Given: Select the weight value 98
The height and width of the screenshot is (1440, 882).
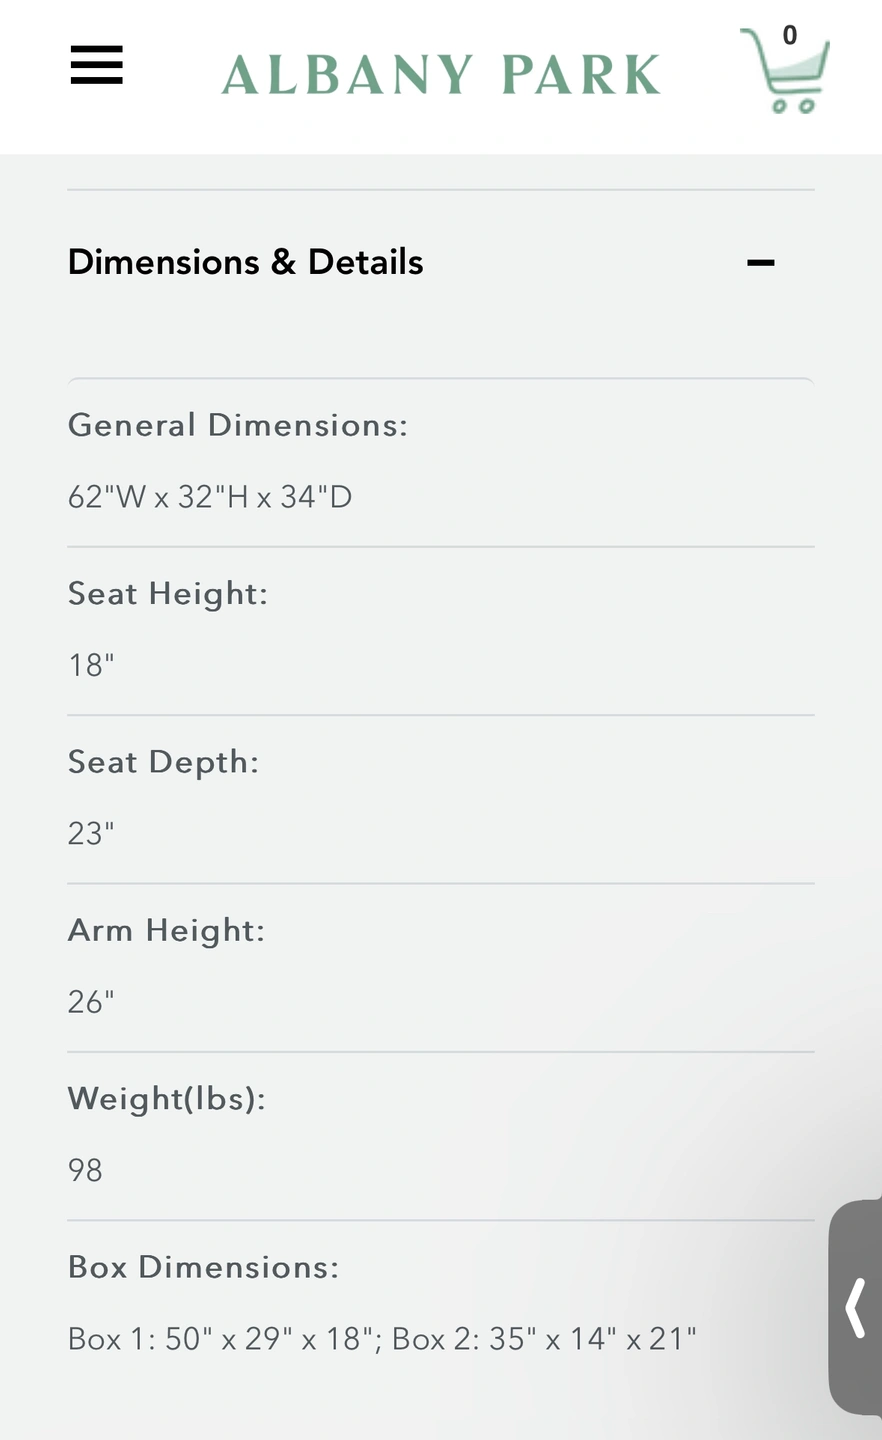Looking at the screenshot, I should click(x=85, y=1170).
